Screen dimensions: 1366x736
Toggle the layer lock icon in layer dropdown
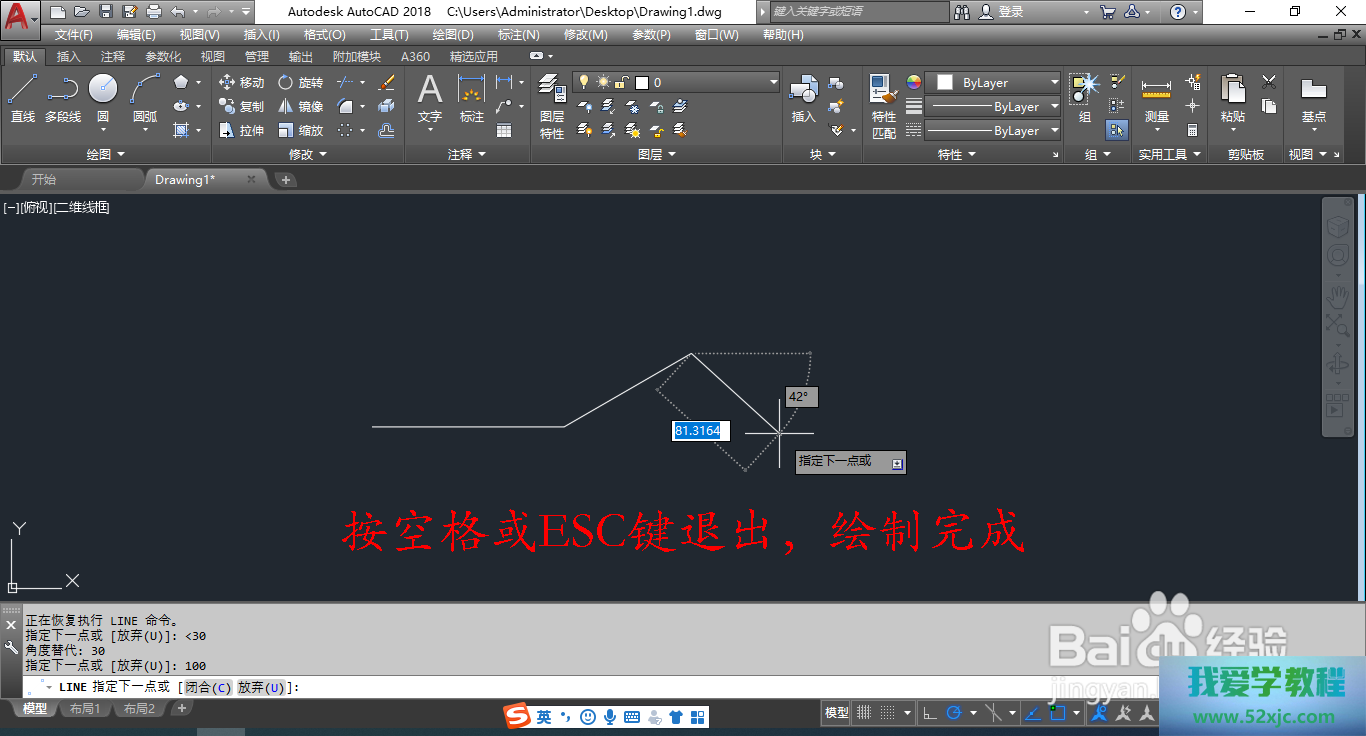pyautogui.click(x=621, y=83)
